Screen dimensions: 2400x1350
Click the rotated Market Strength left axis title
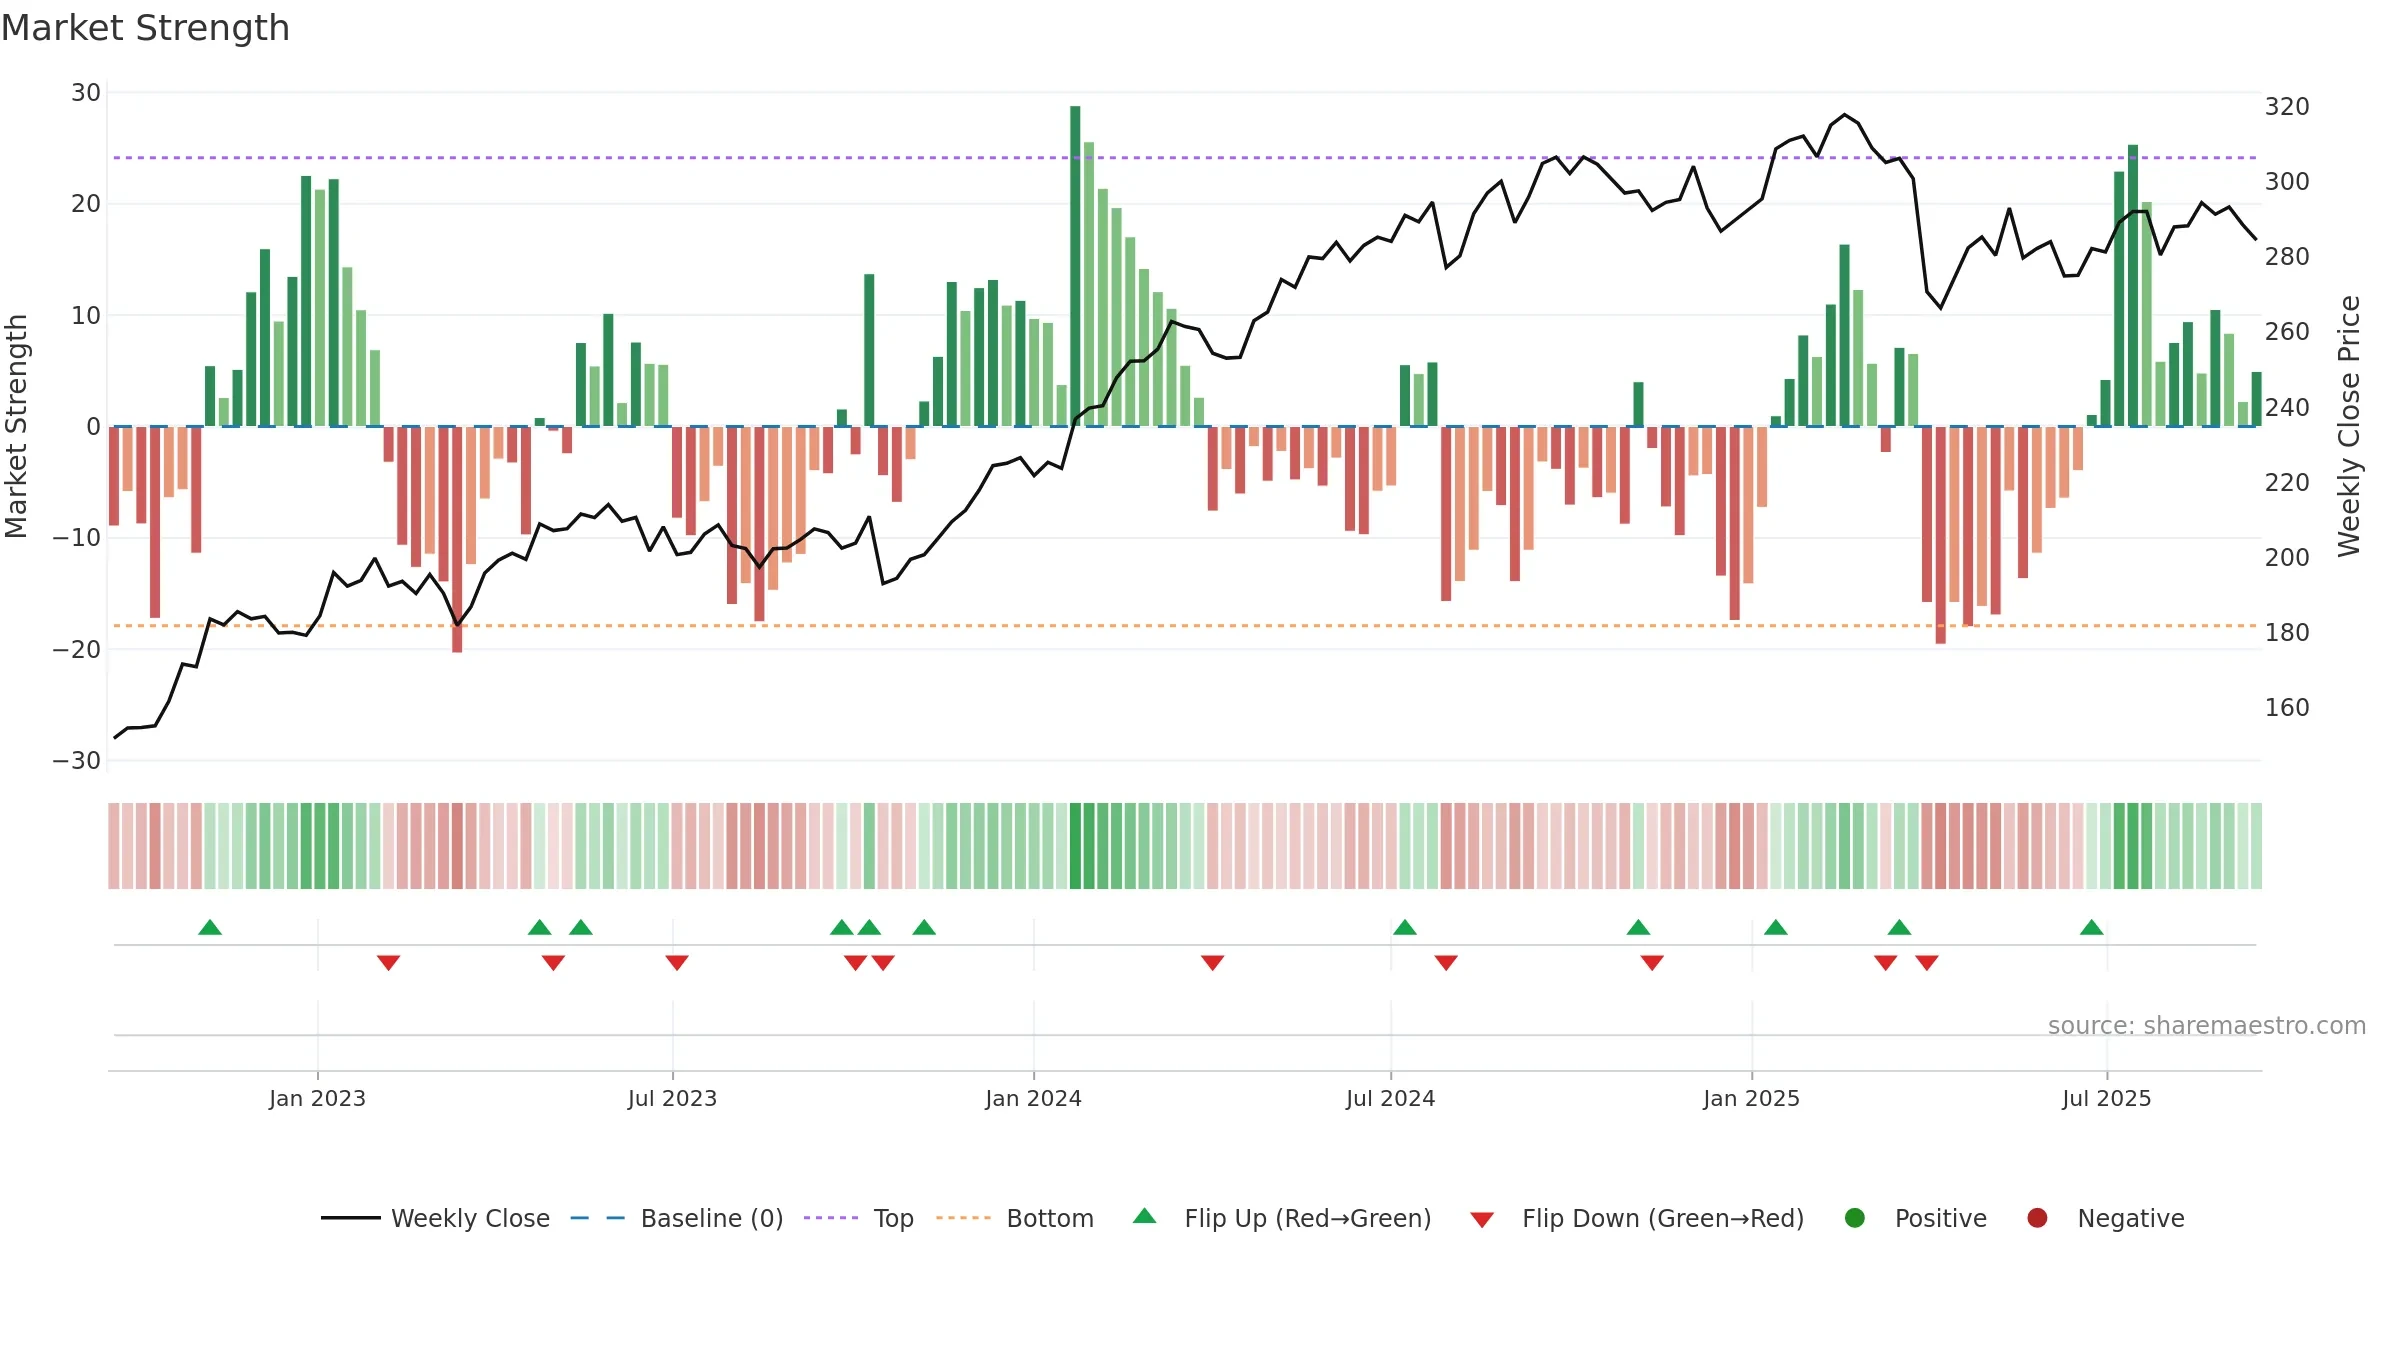tap(16, 426)
